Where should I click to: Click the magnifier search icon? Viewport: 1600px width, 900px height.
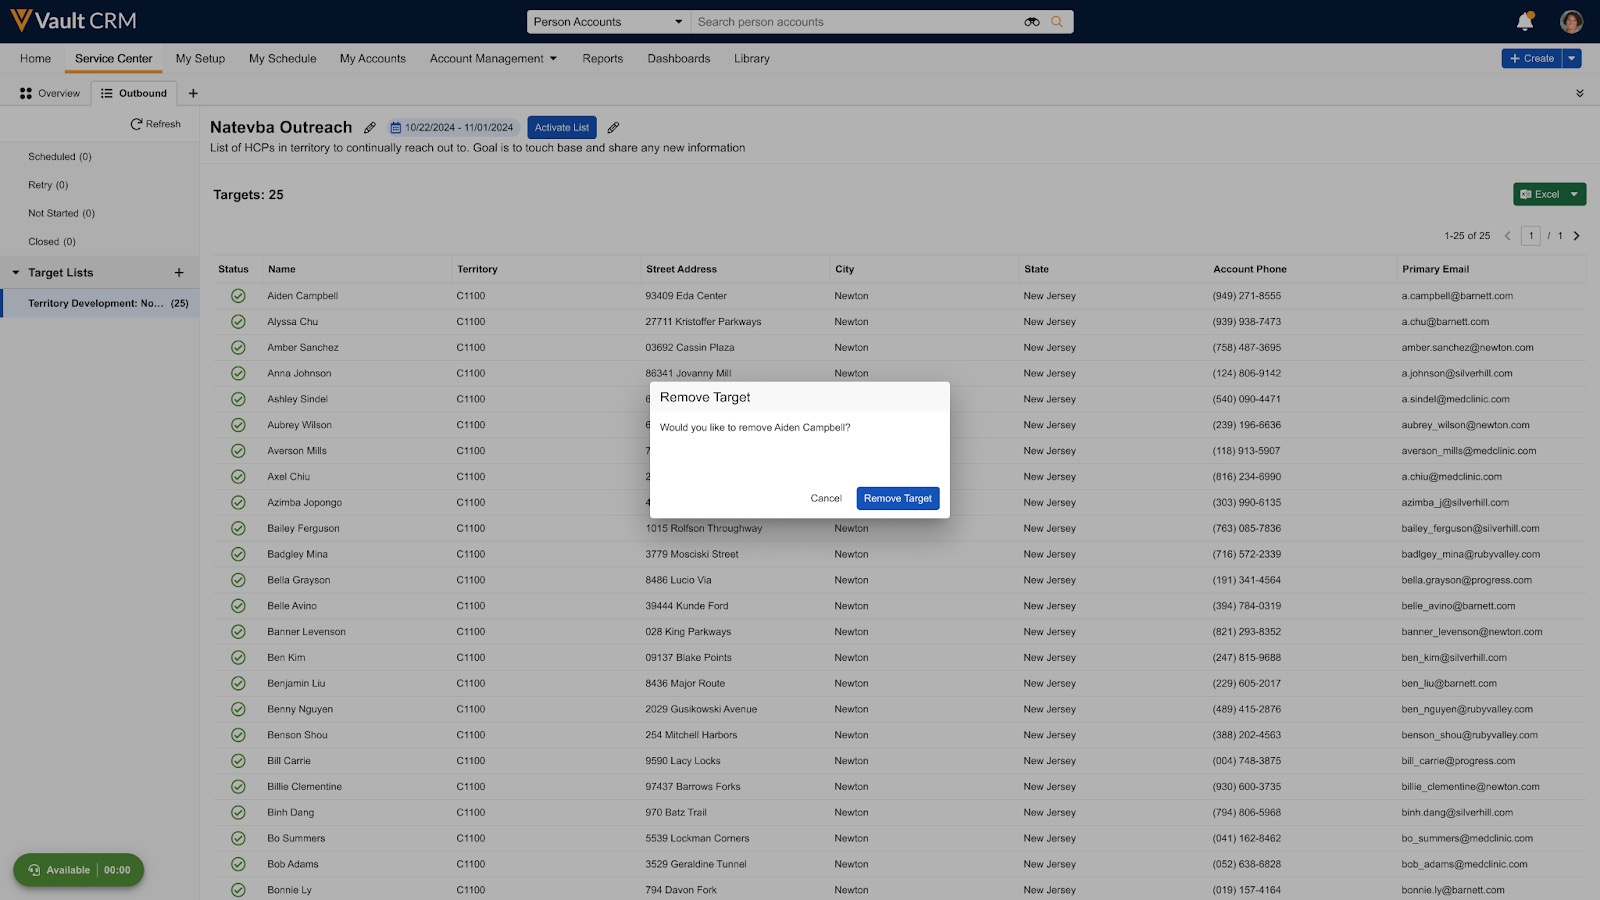(x=1057, y=22)
